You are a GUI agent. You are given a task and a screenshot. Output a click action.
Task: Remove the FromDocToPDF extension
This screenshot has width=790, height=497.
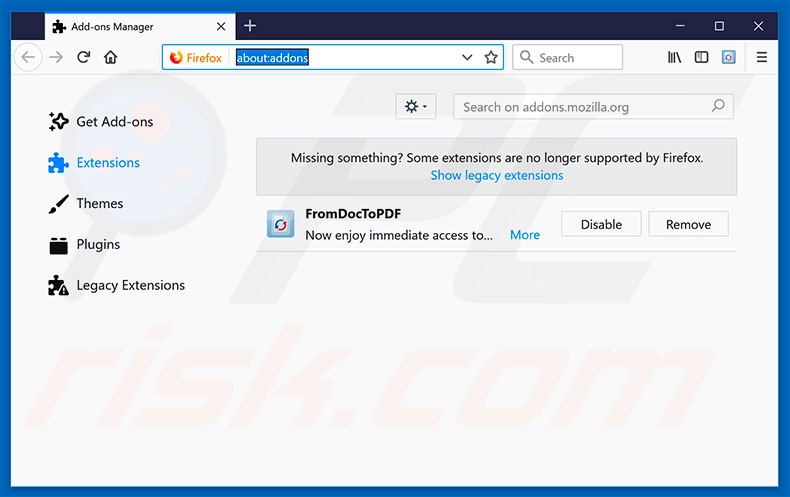[x=688, y=224]
